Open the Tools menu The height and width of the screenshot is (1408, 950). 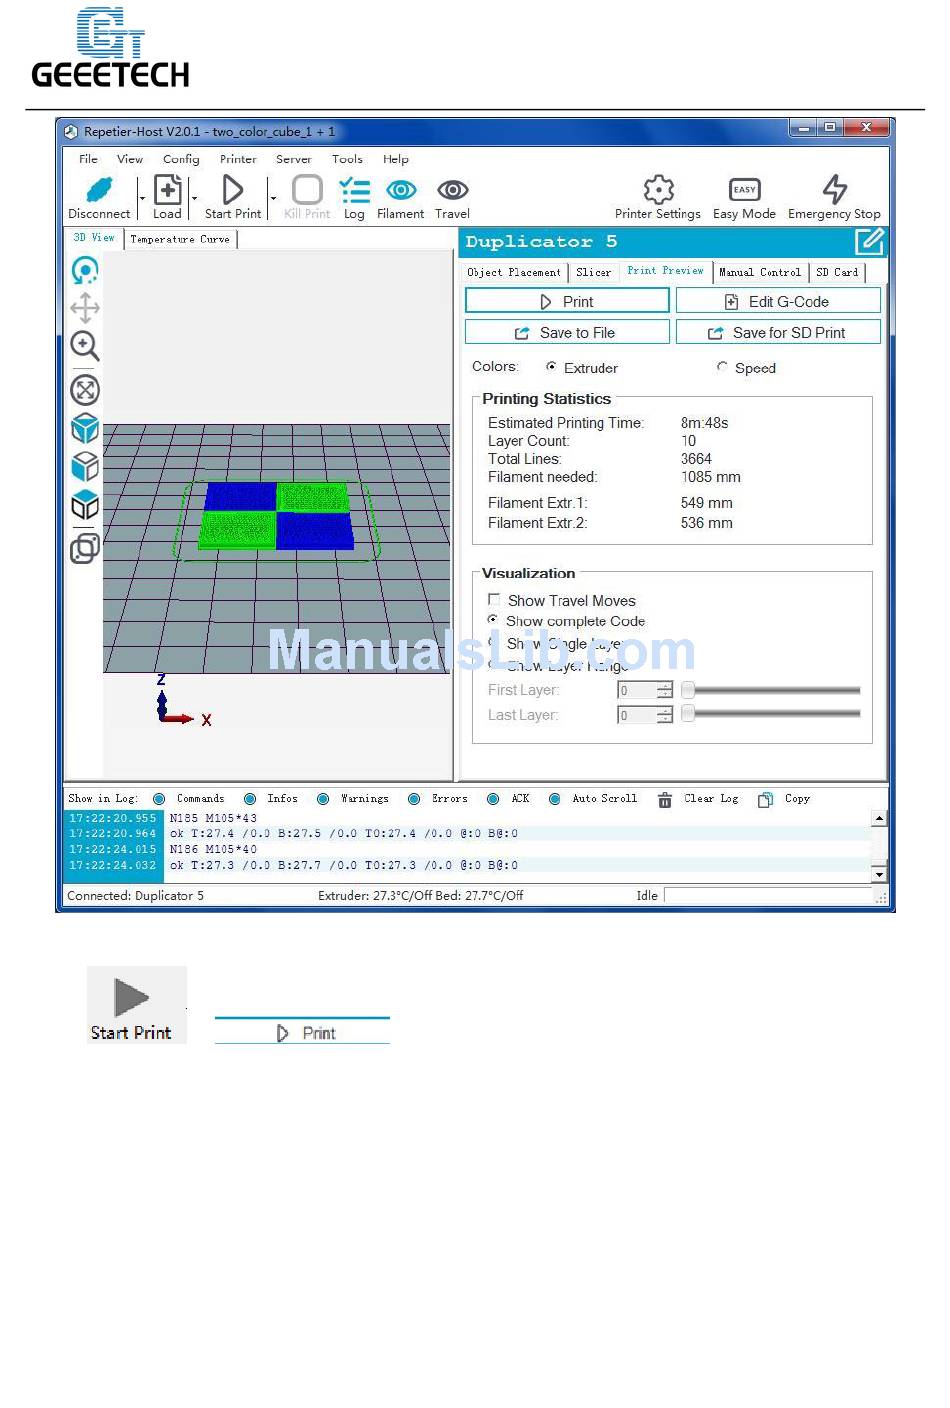point(347,159)
